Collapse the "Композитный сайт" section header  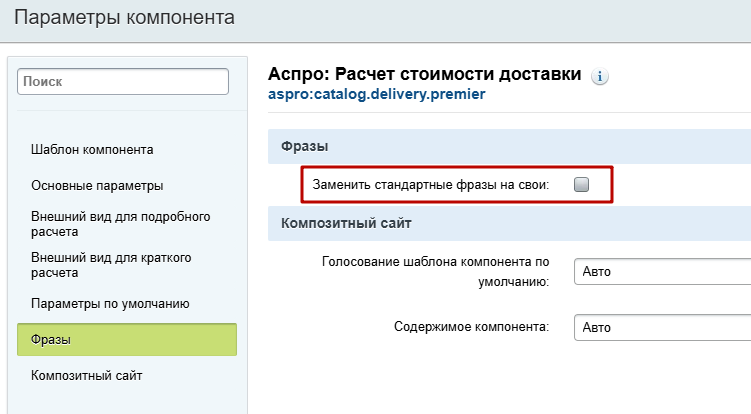[x=510, y=223]
